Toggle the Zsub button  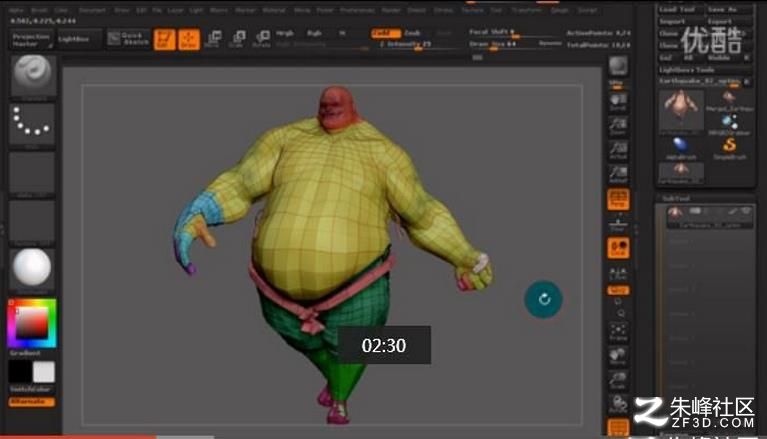pyautogui.click(x=412, y=33)
